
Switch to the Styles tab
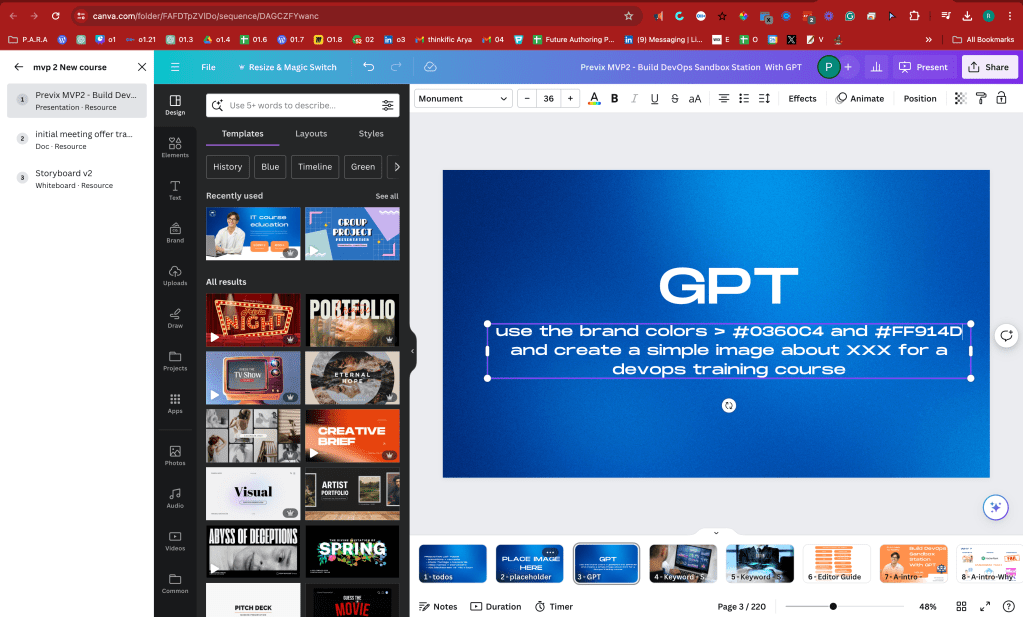pyautogui.click(x=371, y=134)
